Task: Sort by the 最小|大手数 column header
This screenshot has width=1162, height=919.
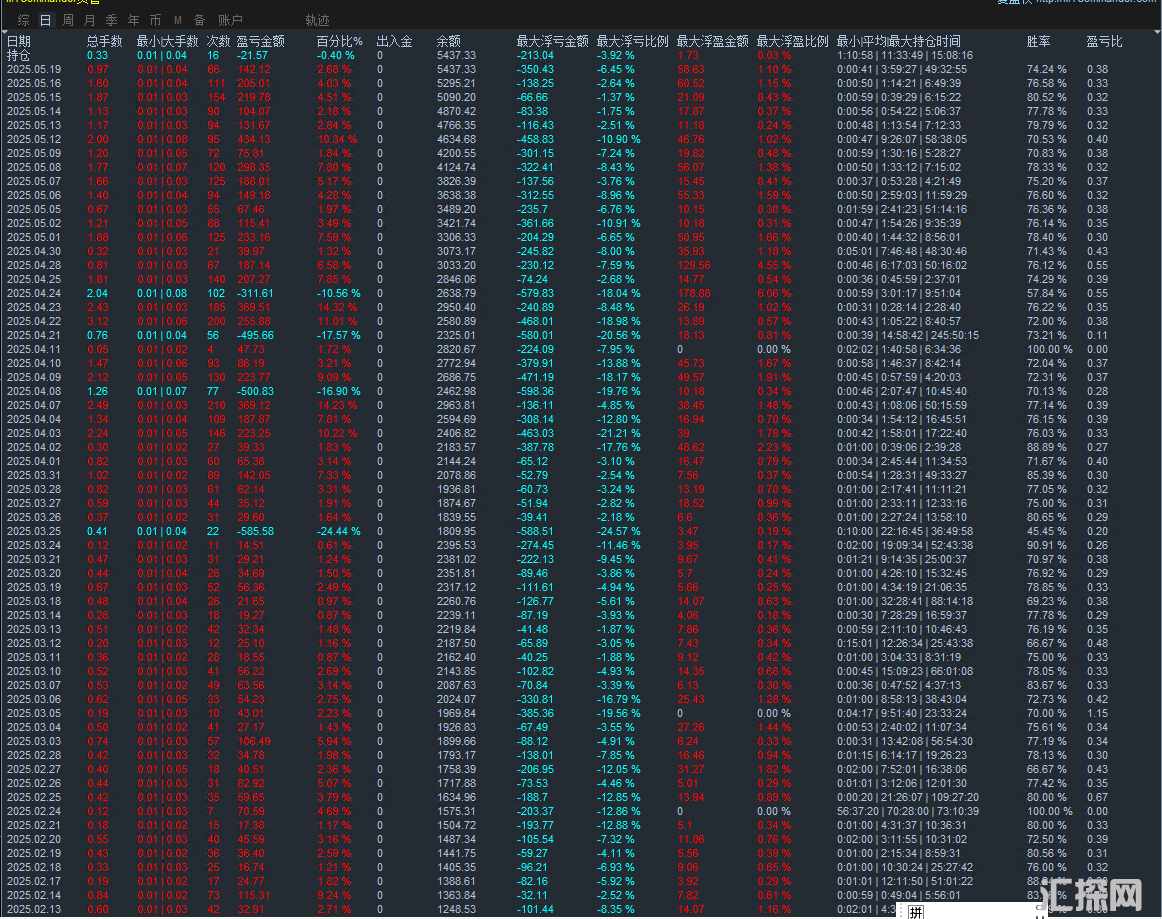Action: pyautogui.click(x=167, y=42)
